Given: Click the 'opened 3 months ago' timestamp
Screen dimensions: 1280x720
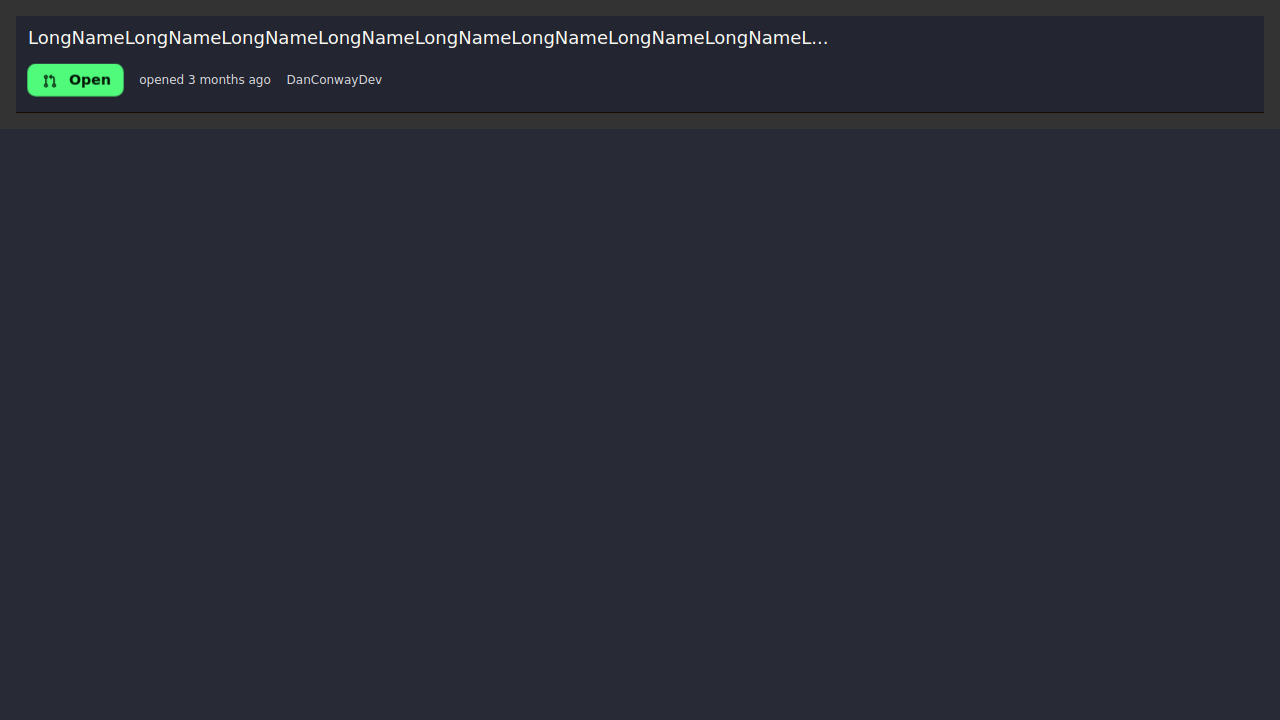Looking at the screenshot, I should click(205, 80).
